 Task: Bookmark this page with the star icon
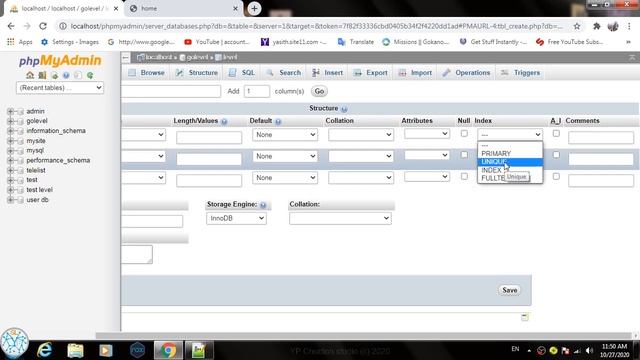(x=577, y=26)
